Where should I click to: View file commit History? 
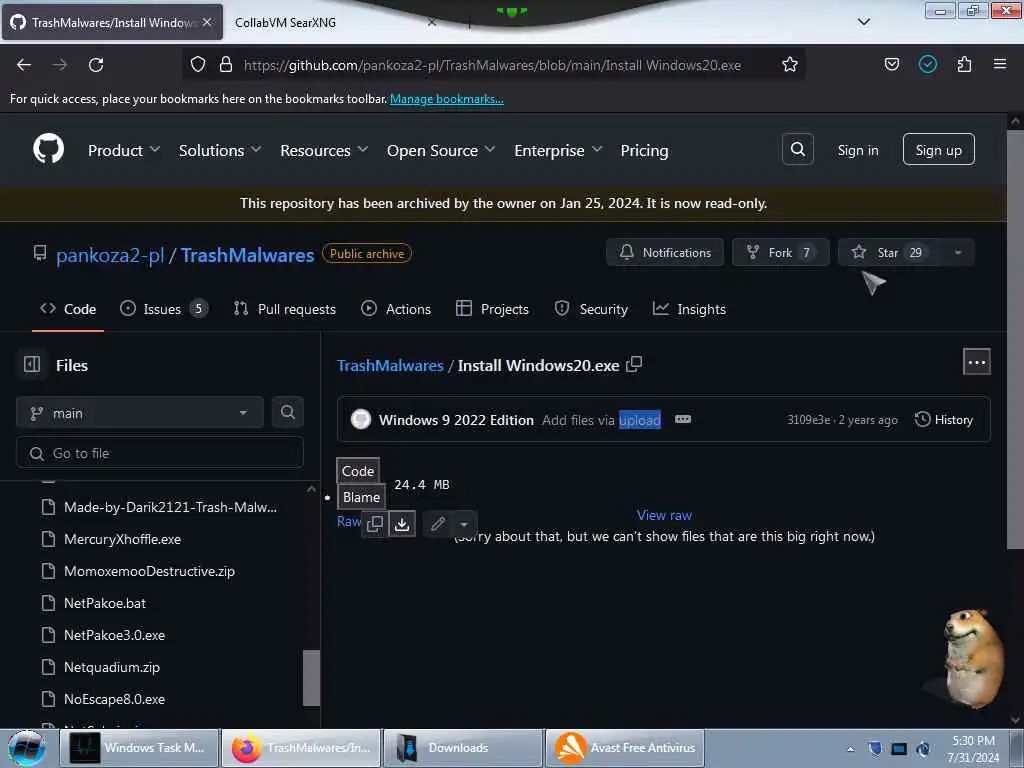click(944, 419)
